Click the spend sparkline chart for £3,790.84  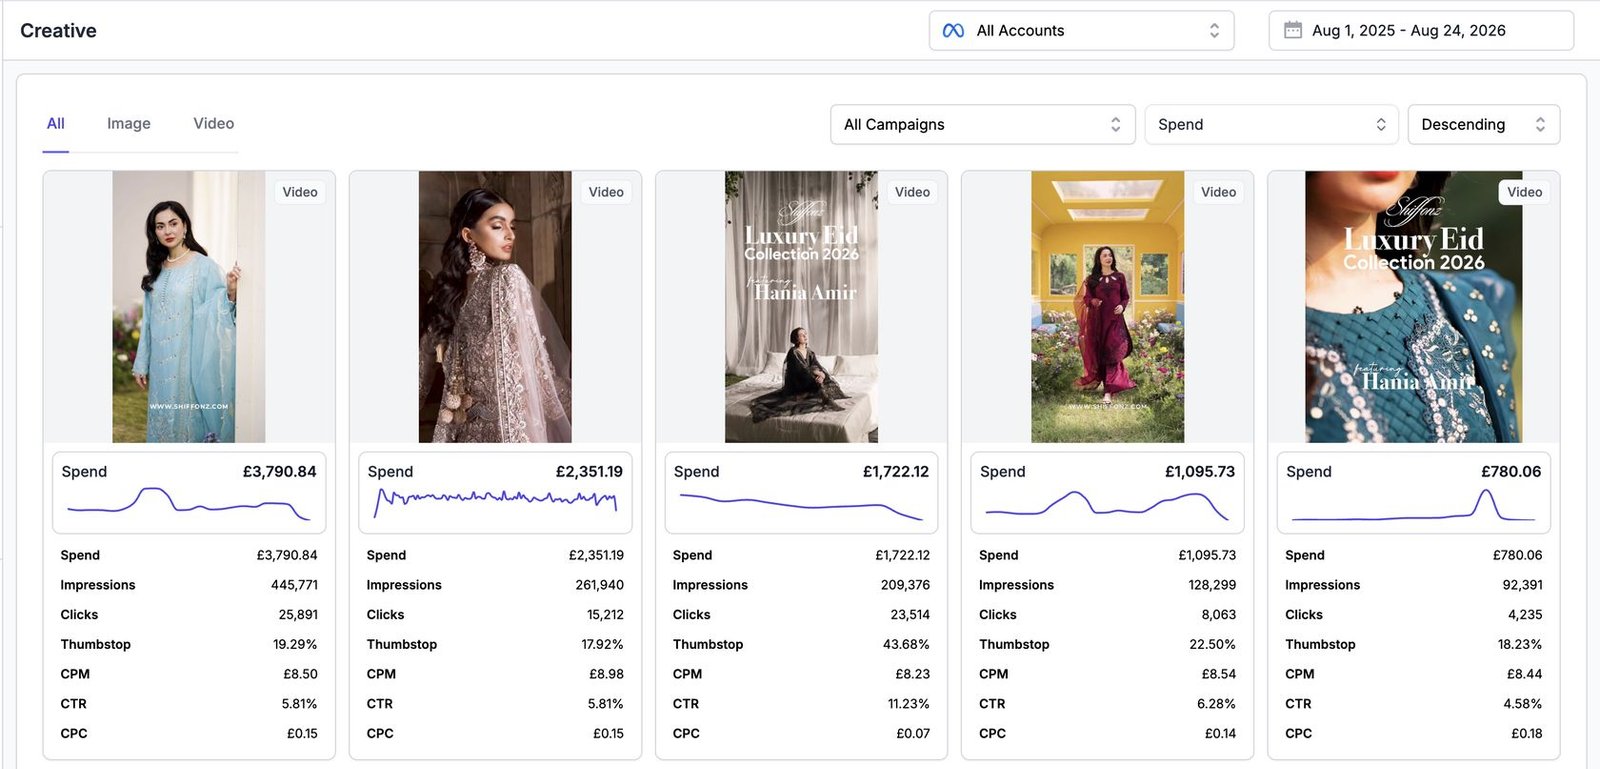[189, 504]
